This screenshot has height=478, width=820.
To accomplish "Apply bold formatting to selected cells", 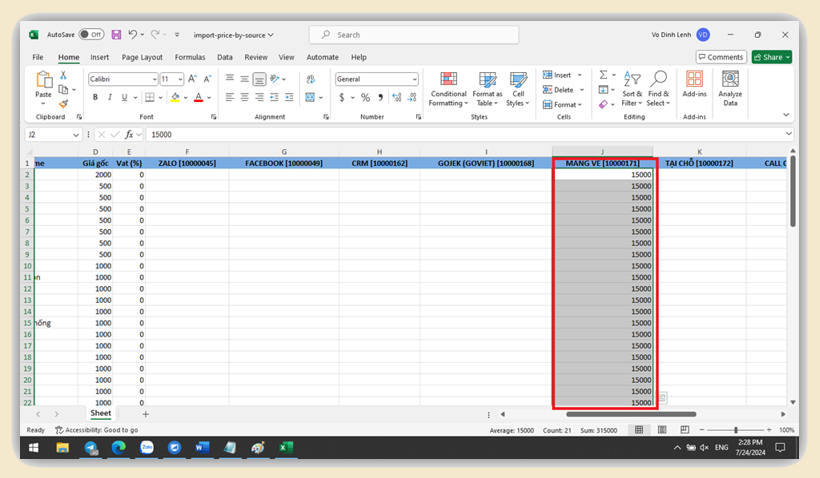I will [x=95, y=98].
